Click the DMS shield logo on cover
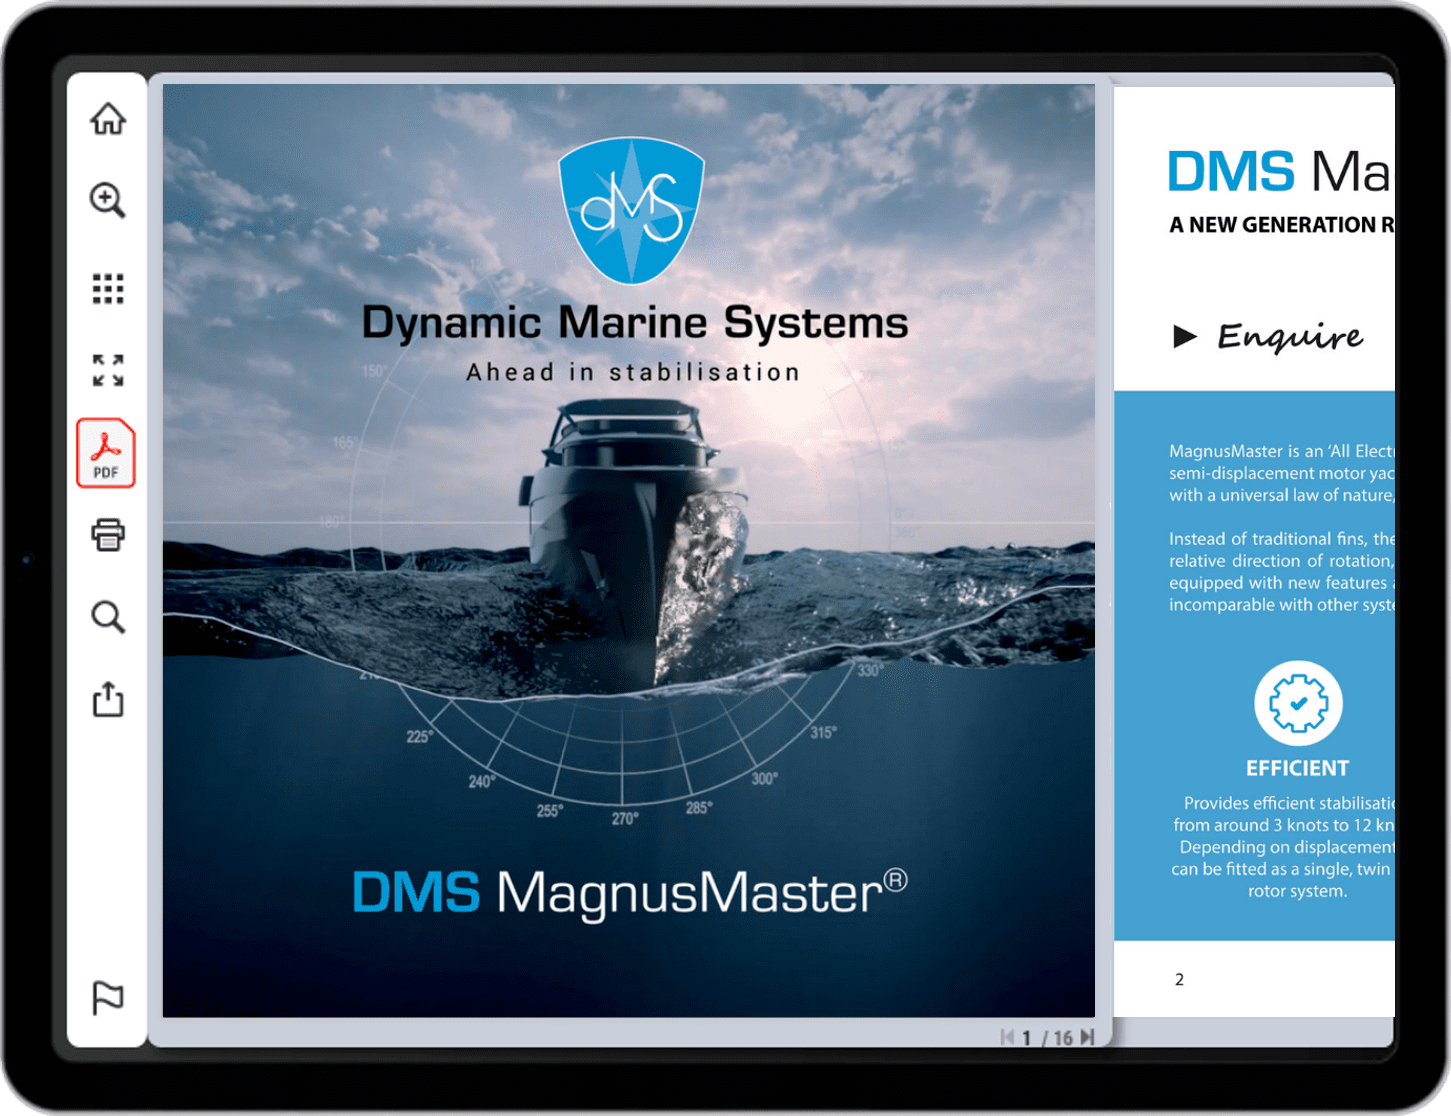 [631, 210]
